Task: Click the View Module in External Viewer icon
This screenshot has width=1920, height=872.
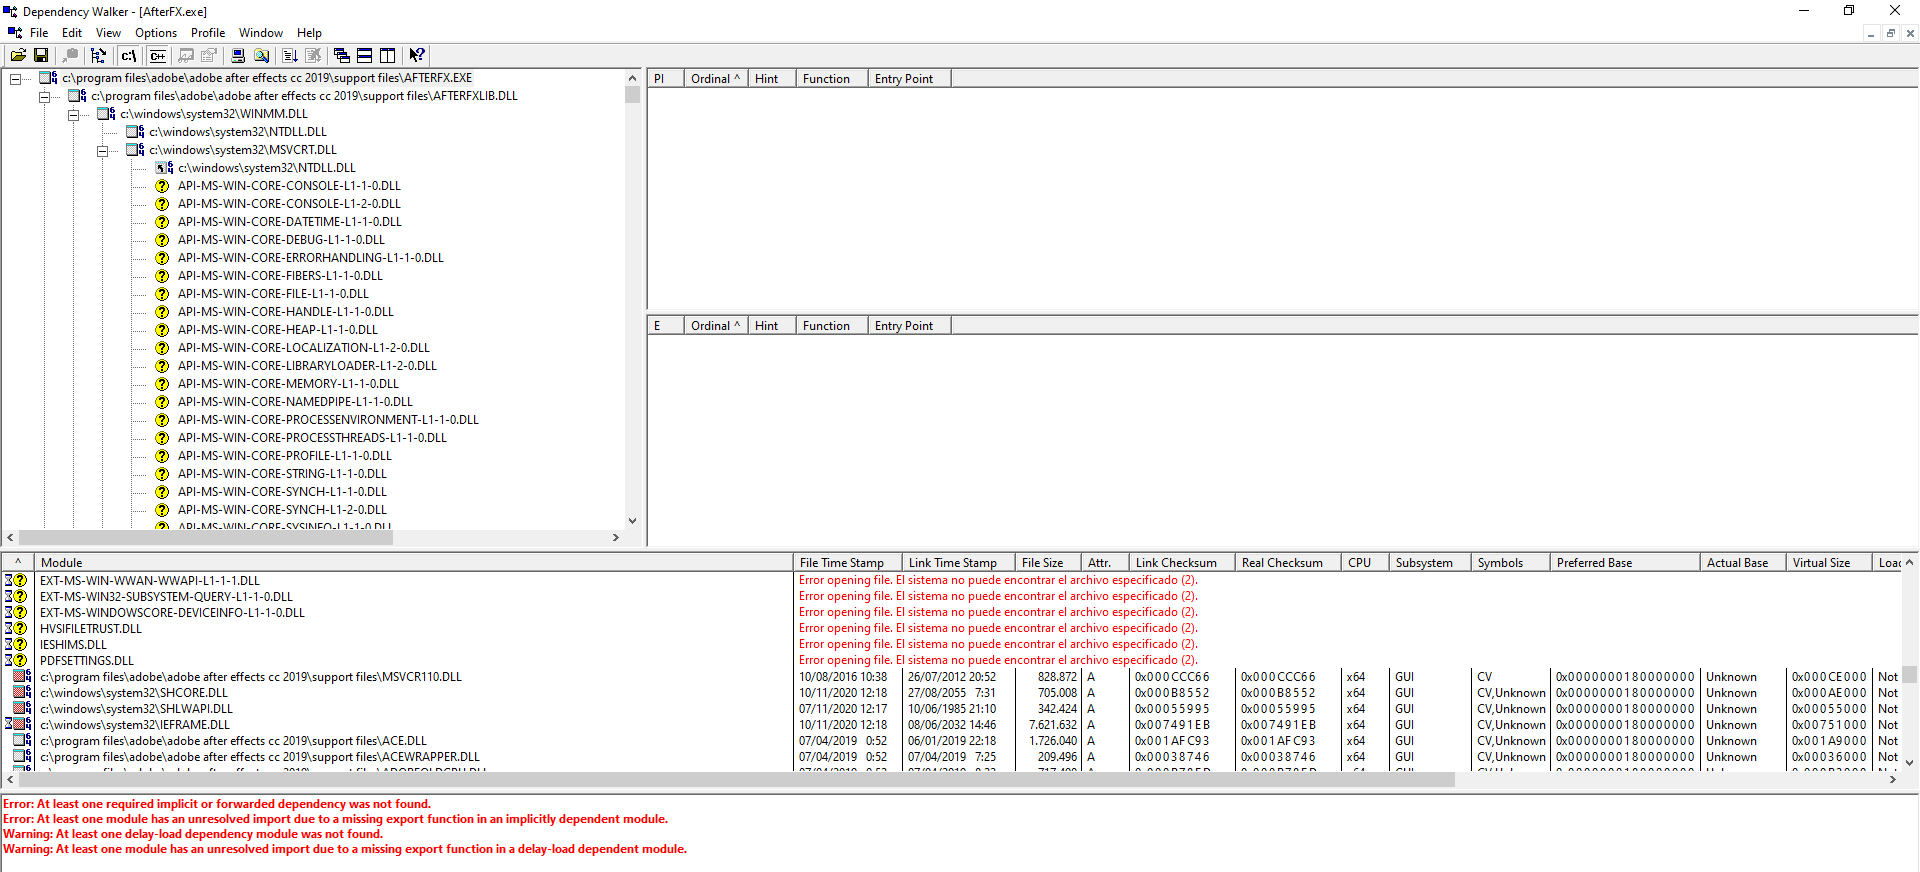Action: pyautogui.click(x=186, y=56)
